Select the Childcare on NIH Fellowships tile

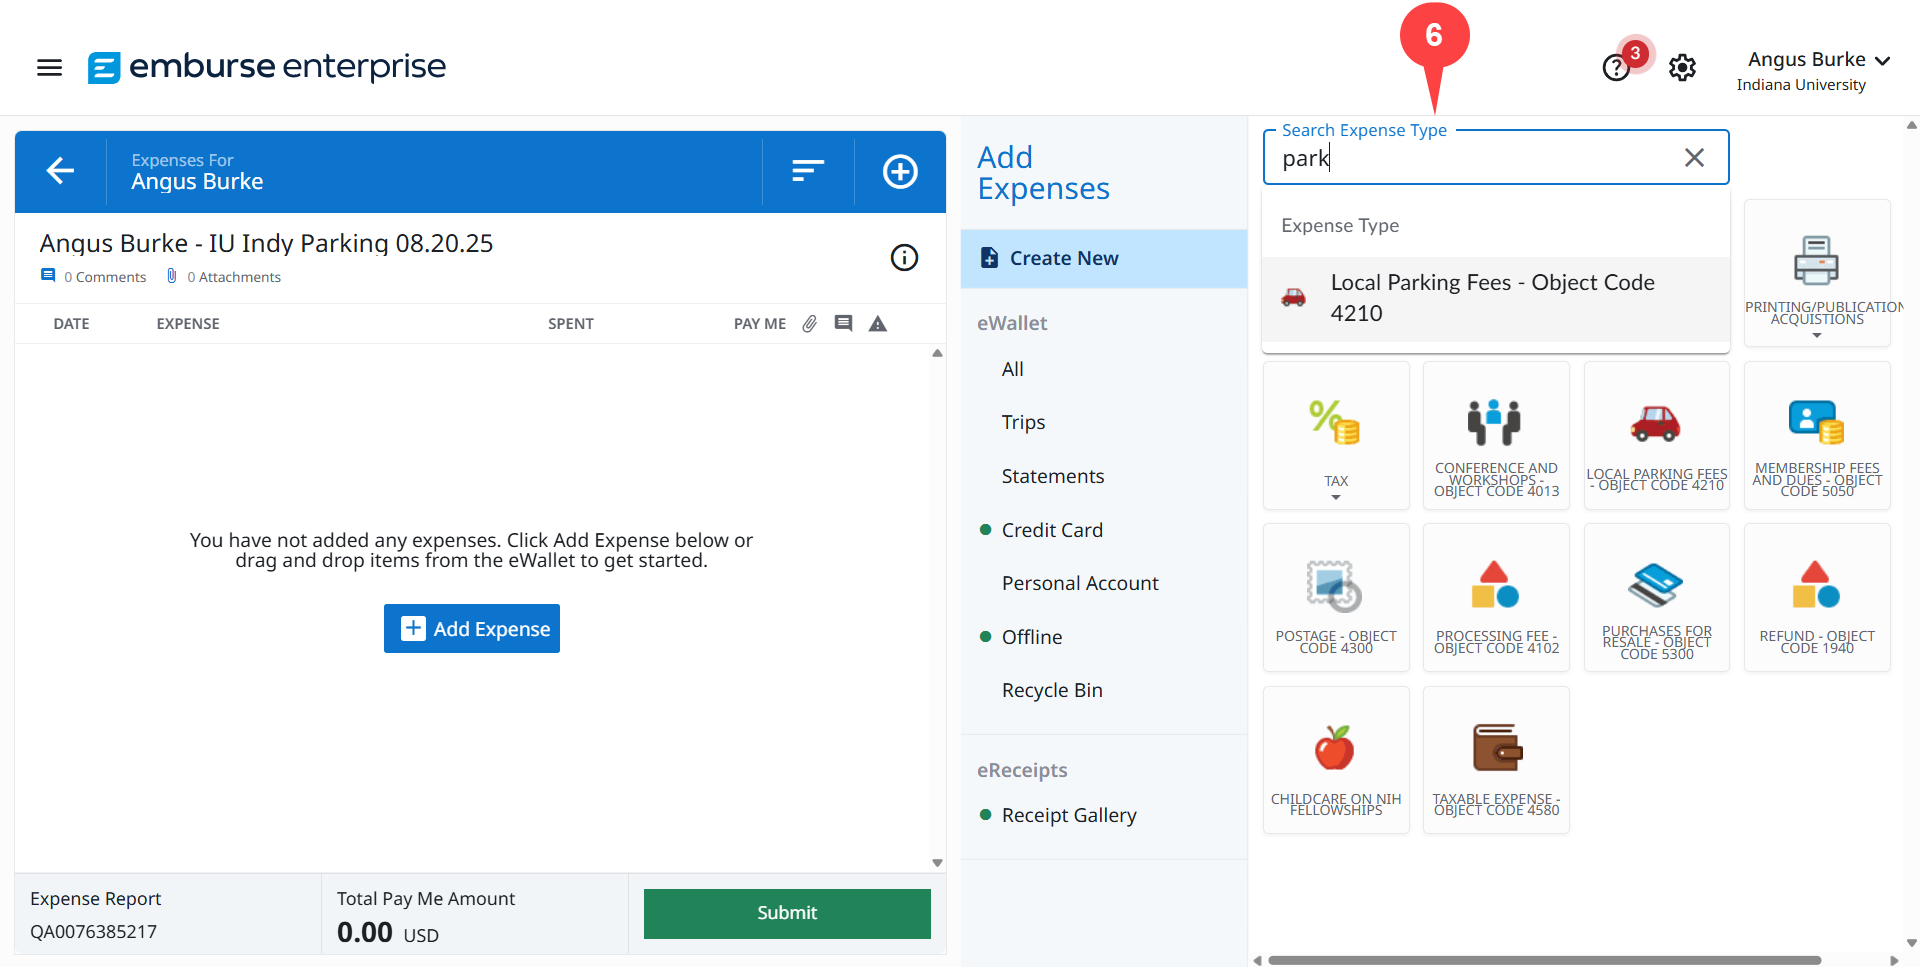[x=1336, y=760]
